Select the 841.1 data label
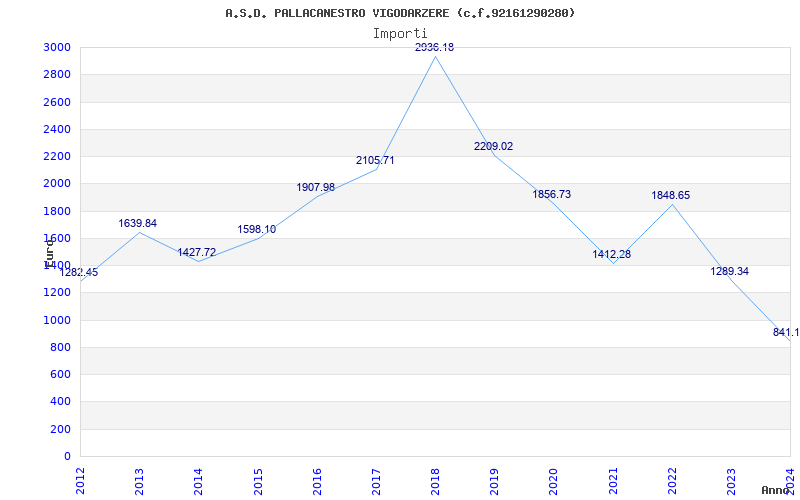800x500 pixels. coord(786,333)
